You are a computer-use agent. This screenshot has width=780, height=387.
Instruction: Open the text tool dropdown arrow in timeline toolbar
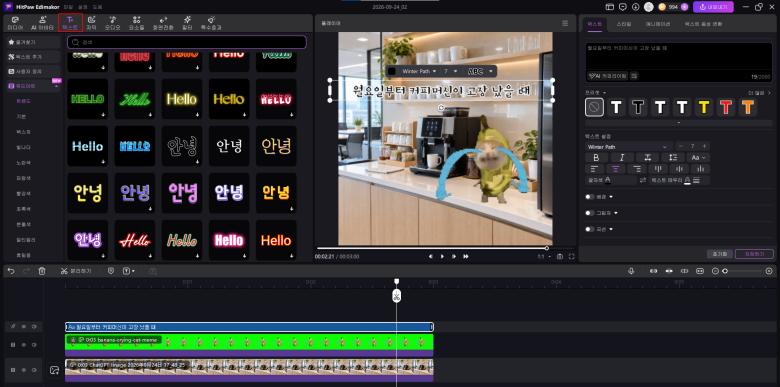point(133,271)
